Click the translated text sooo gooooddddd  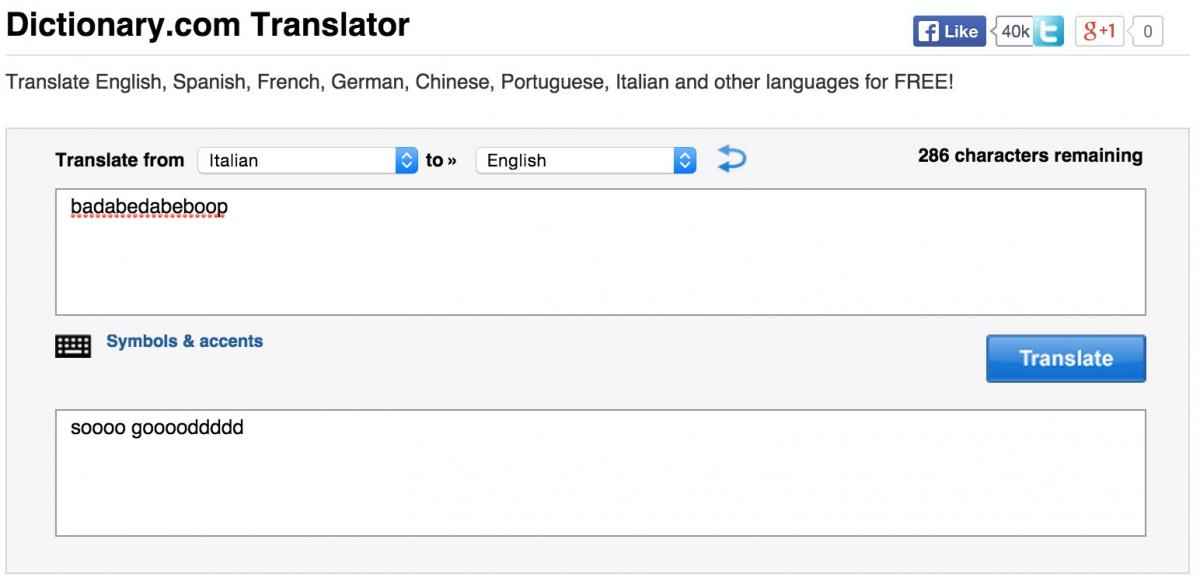[x=157, y=429]
